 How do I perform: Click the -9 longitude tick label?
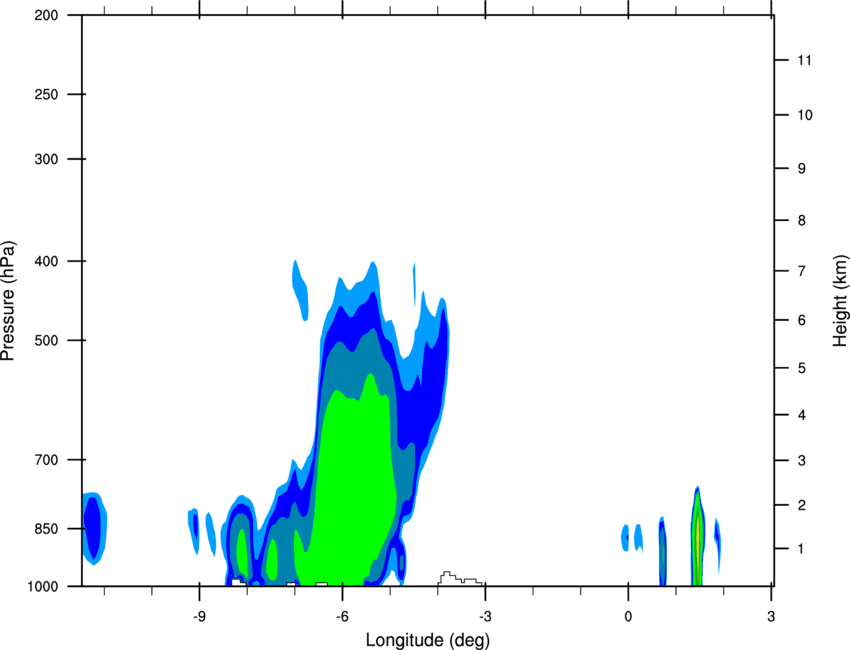(x=199, y=617)
